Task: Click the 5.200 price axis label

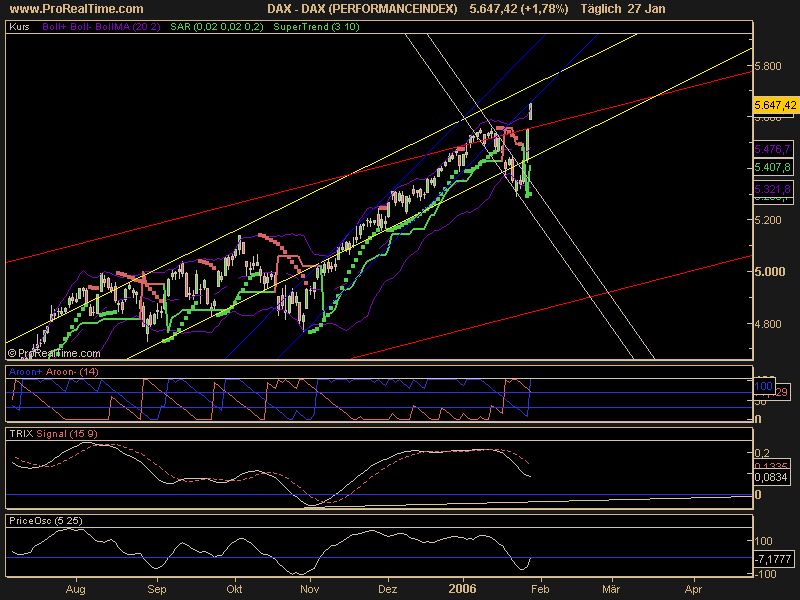Action: tap(767, 220)
